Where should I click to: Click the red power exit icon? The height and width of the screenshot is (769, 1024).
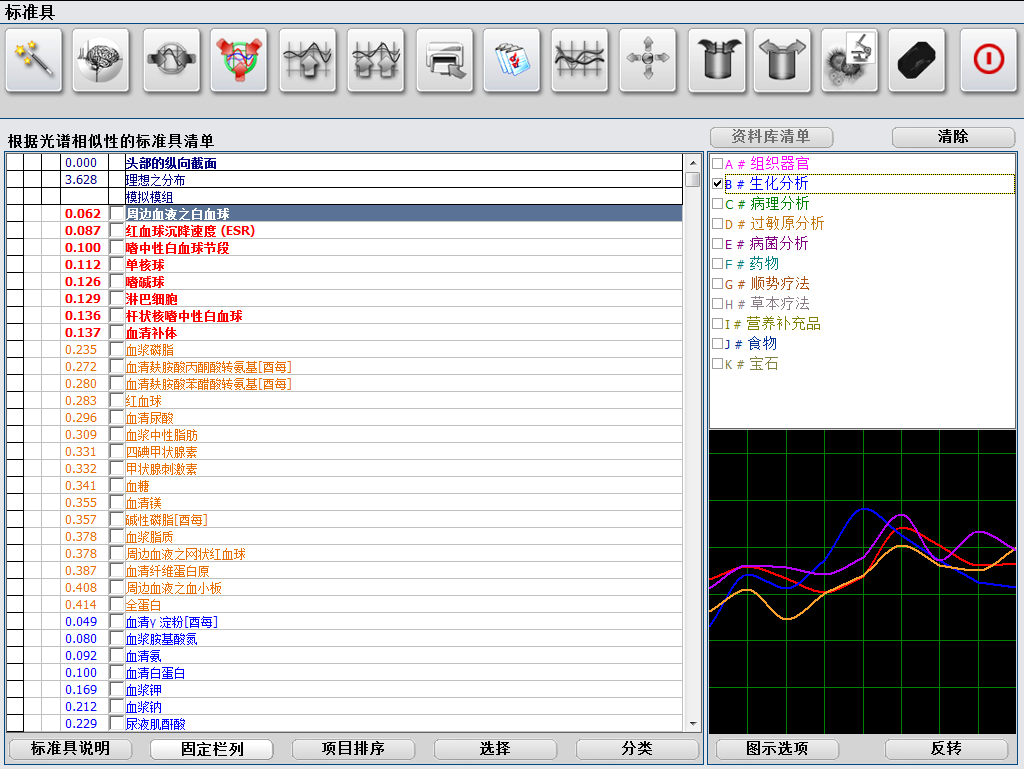[989, 59]
